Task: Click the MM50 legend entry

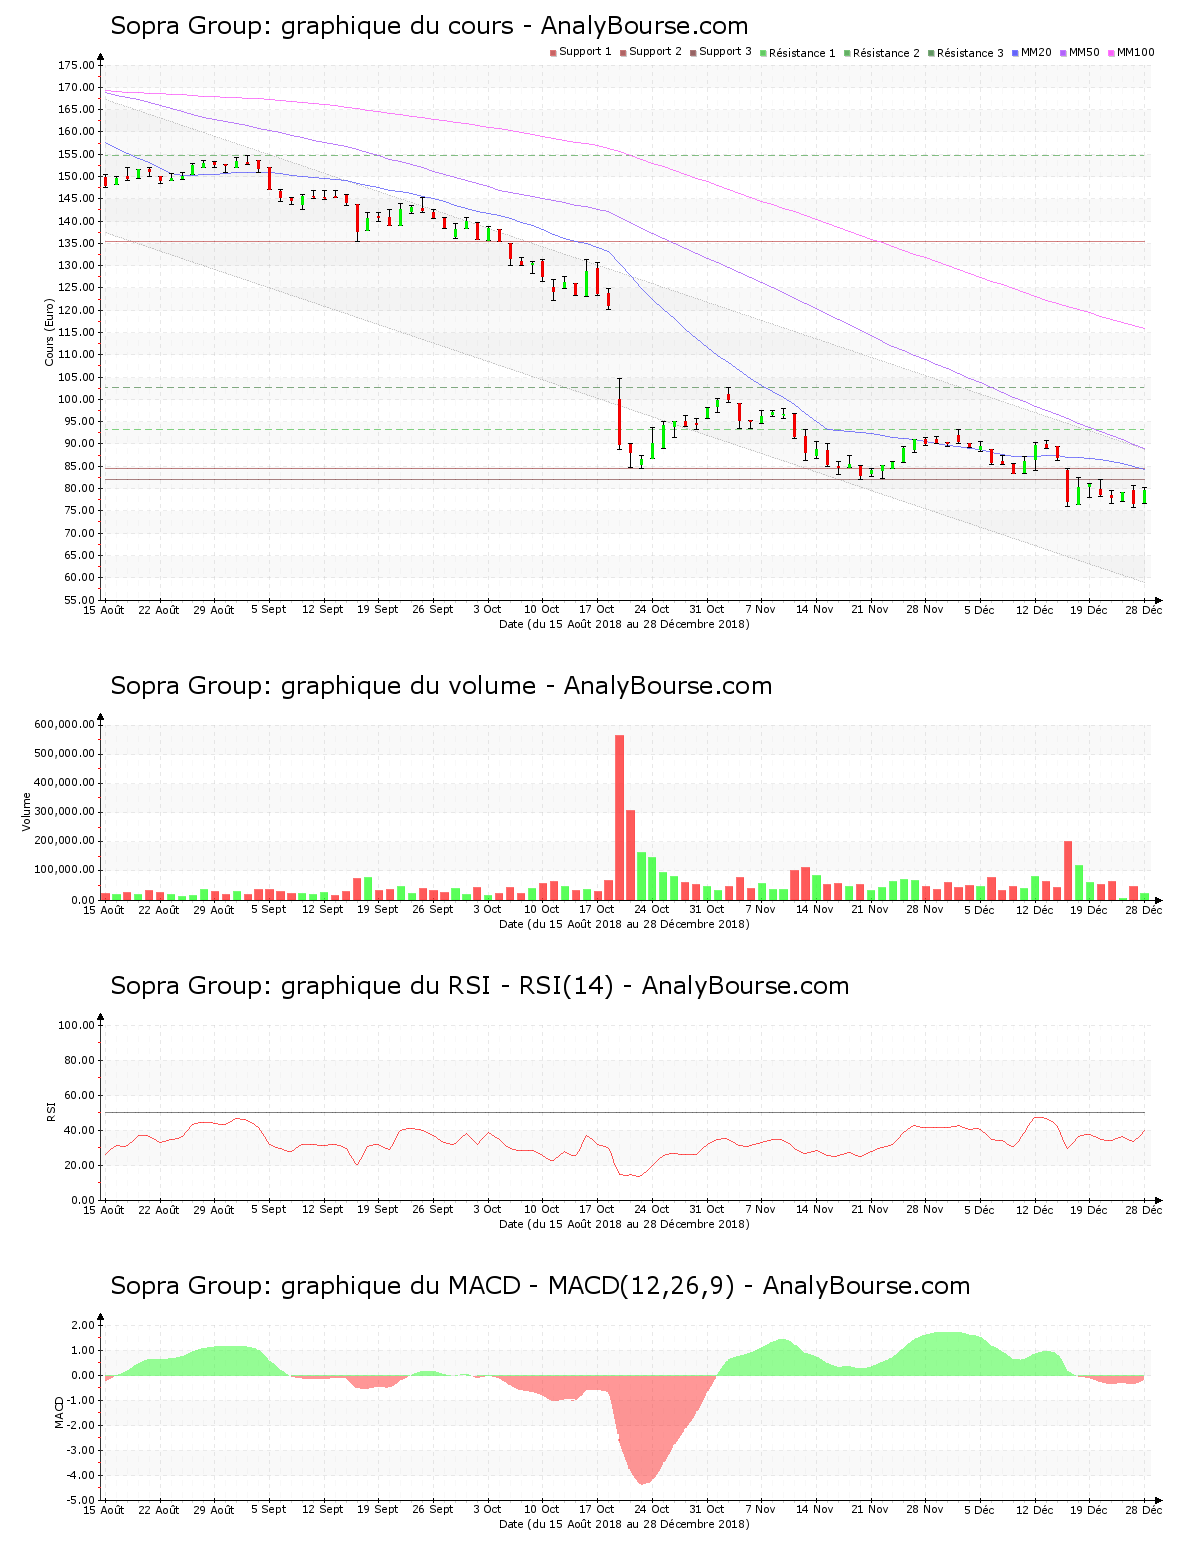Action: pyautogui.click(x=1083, y=52)
